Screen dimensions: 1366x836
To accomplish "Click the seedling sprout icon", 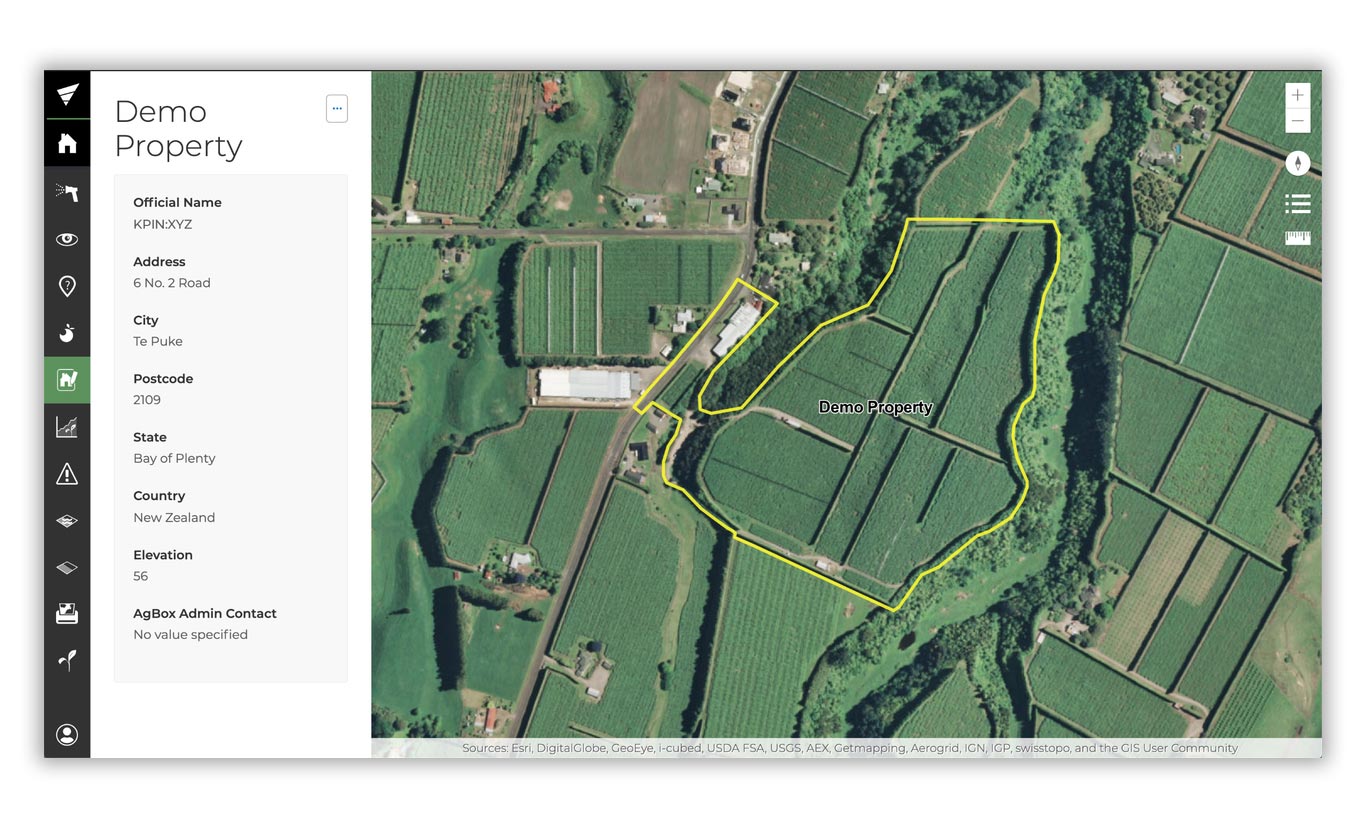I will (67, 660).
